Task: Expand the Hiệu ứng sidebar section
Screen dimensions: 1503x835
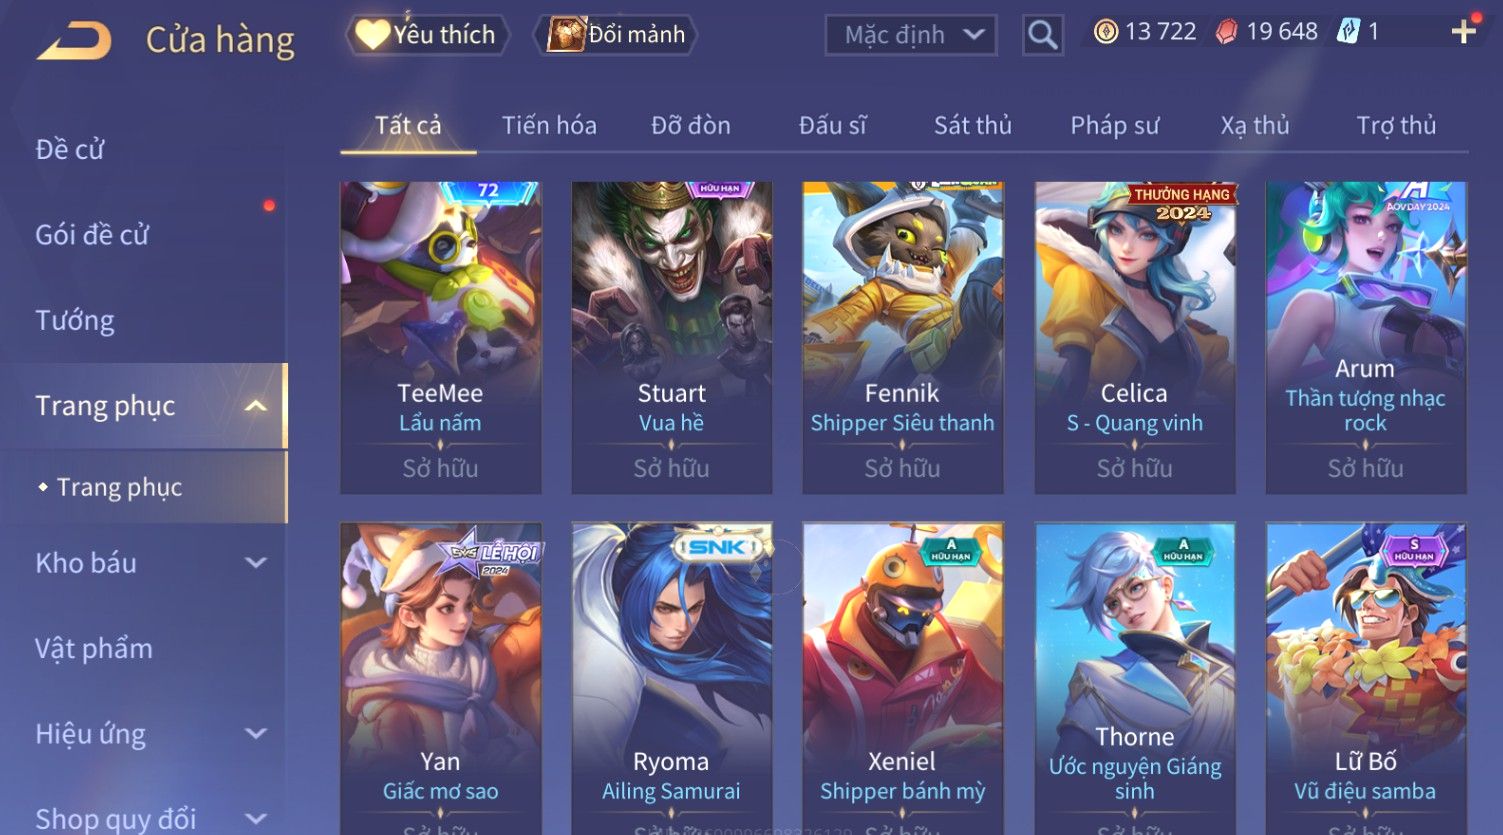Action: point(256,734)
